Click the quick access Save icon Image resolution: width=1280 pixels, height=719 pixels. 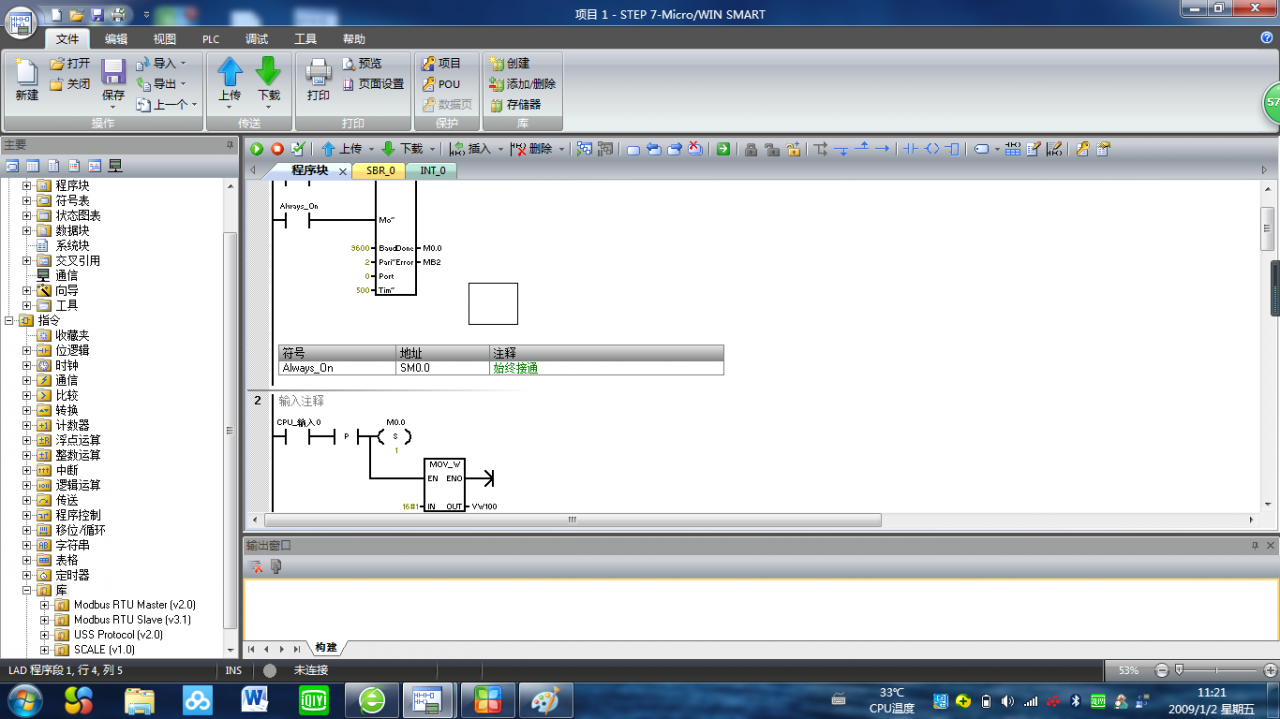tap(97, 15)
